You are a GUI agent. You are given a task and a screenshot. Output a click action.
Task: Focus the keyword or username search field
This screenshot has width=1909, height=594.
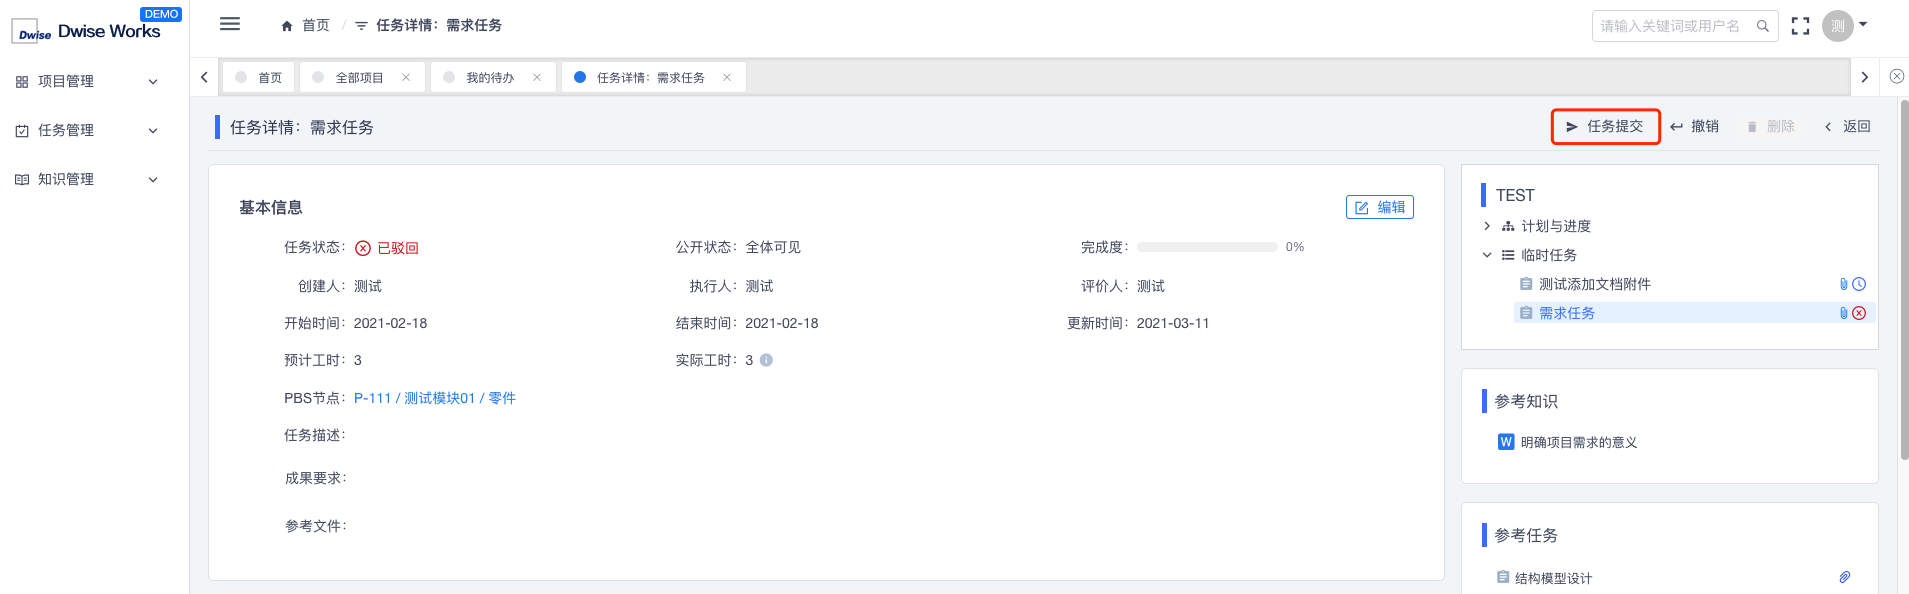[x=1670, y=26]
